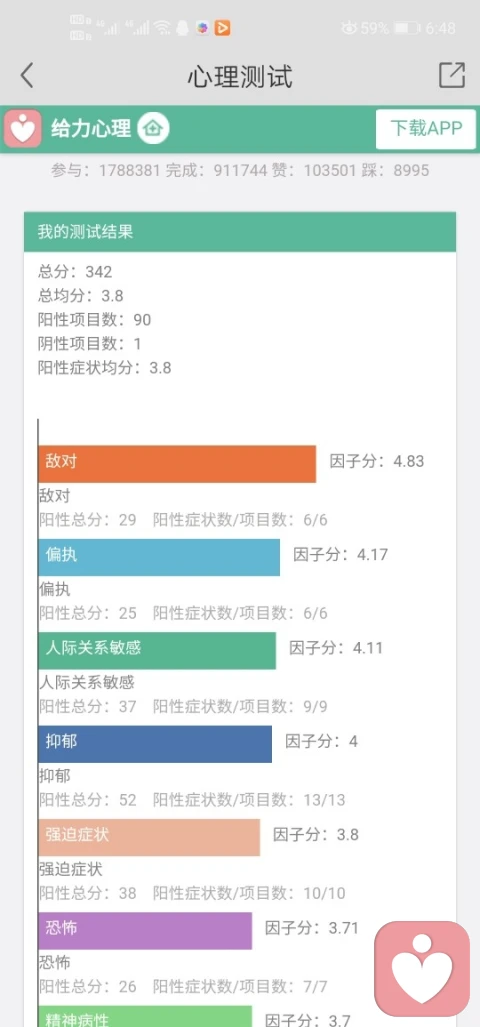This screenshot has width=480, height=1027.
Task: Tap the orange video app notification icon
Action: (222, 28)
